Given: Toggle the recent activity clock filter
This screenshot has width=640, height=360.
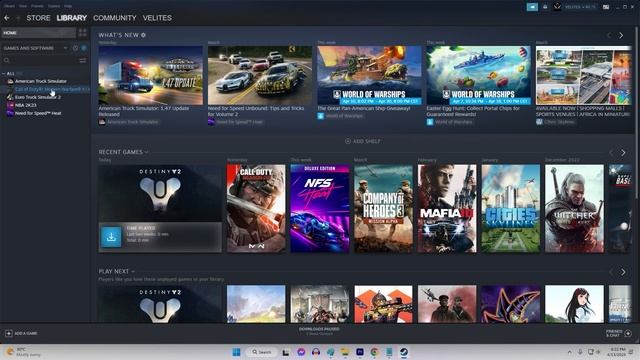Looking at the screenshot, I should pos(76,48).
